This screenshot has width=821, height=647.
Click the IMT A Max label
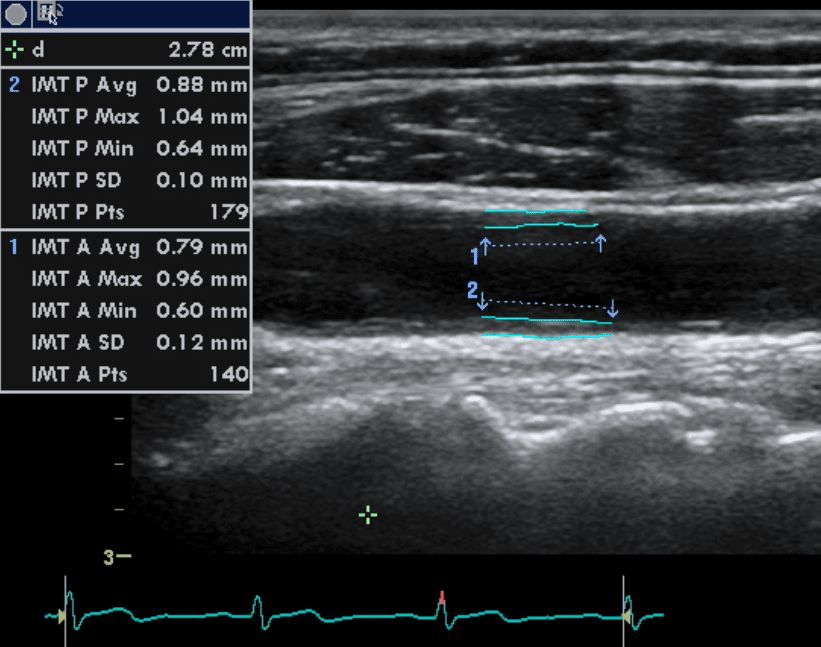[x=86, y=278]
